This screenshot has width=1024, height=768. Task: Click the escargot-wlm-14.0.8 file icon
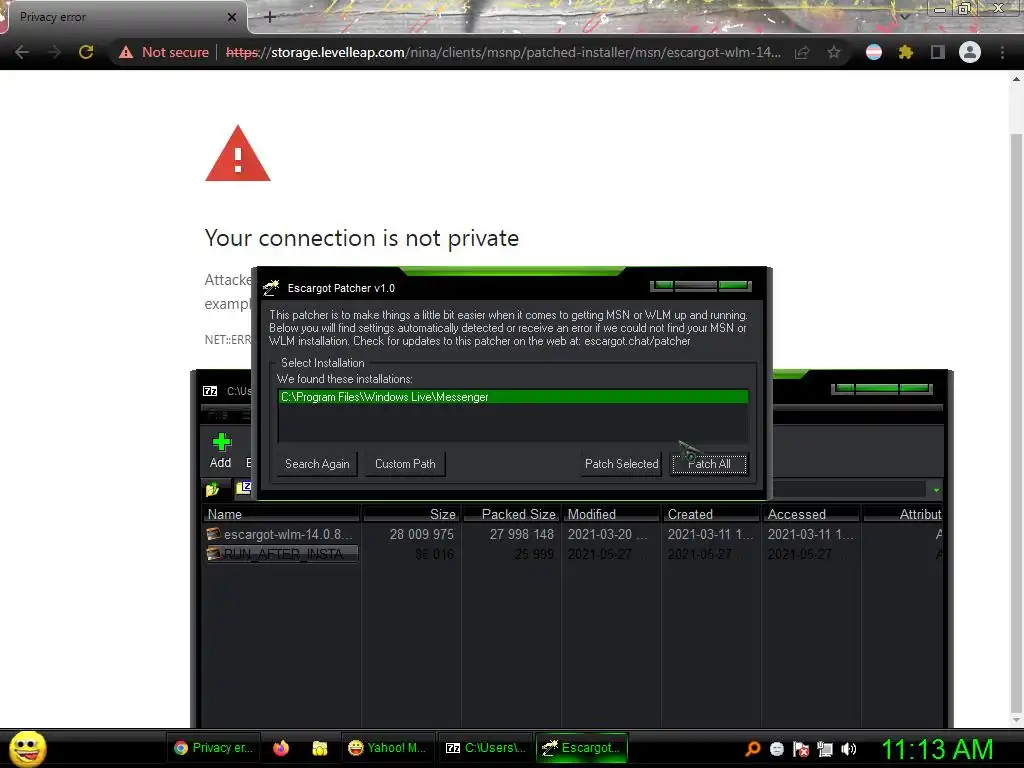tap(213, 534)
